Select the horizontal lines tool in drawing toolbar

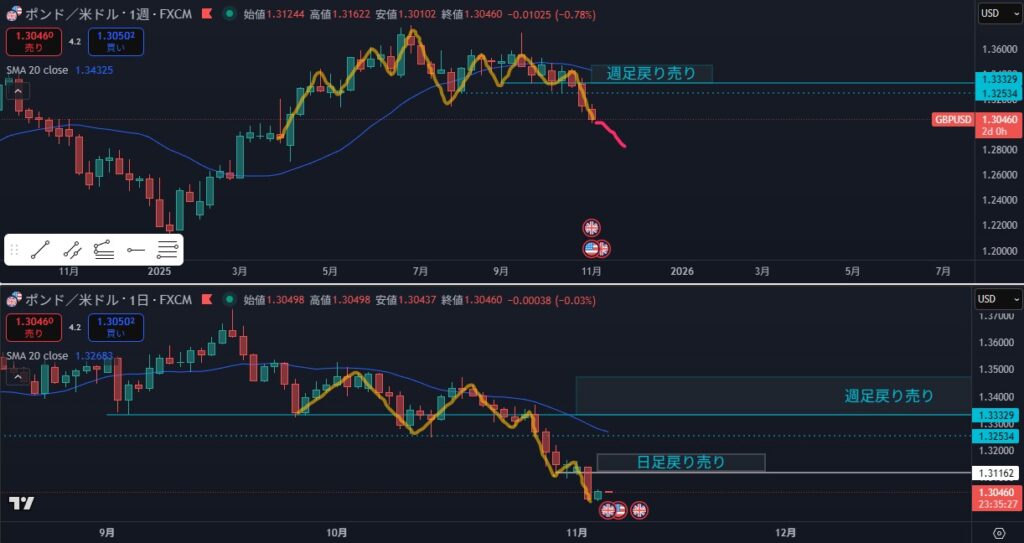(x=168, y=250)
